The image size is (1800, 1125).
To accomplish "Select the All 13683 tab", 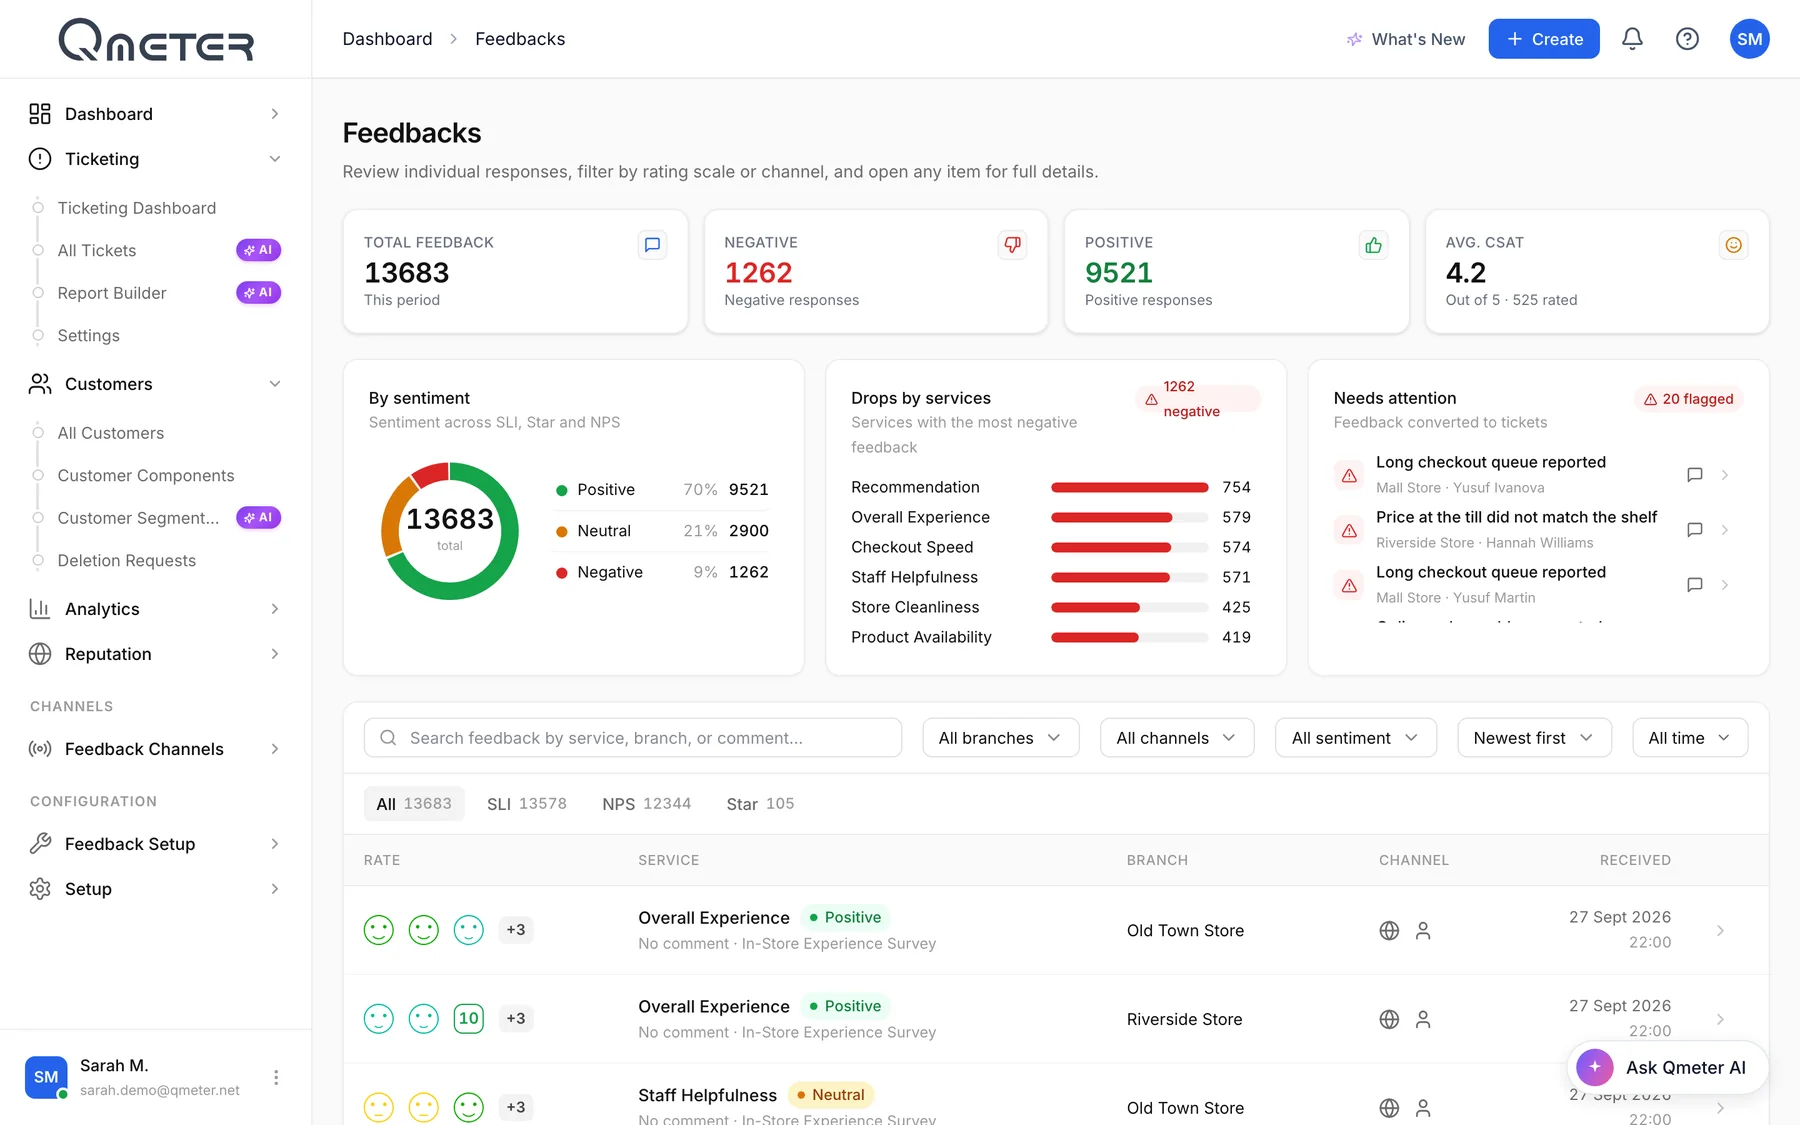I will (x=414, y=804).
